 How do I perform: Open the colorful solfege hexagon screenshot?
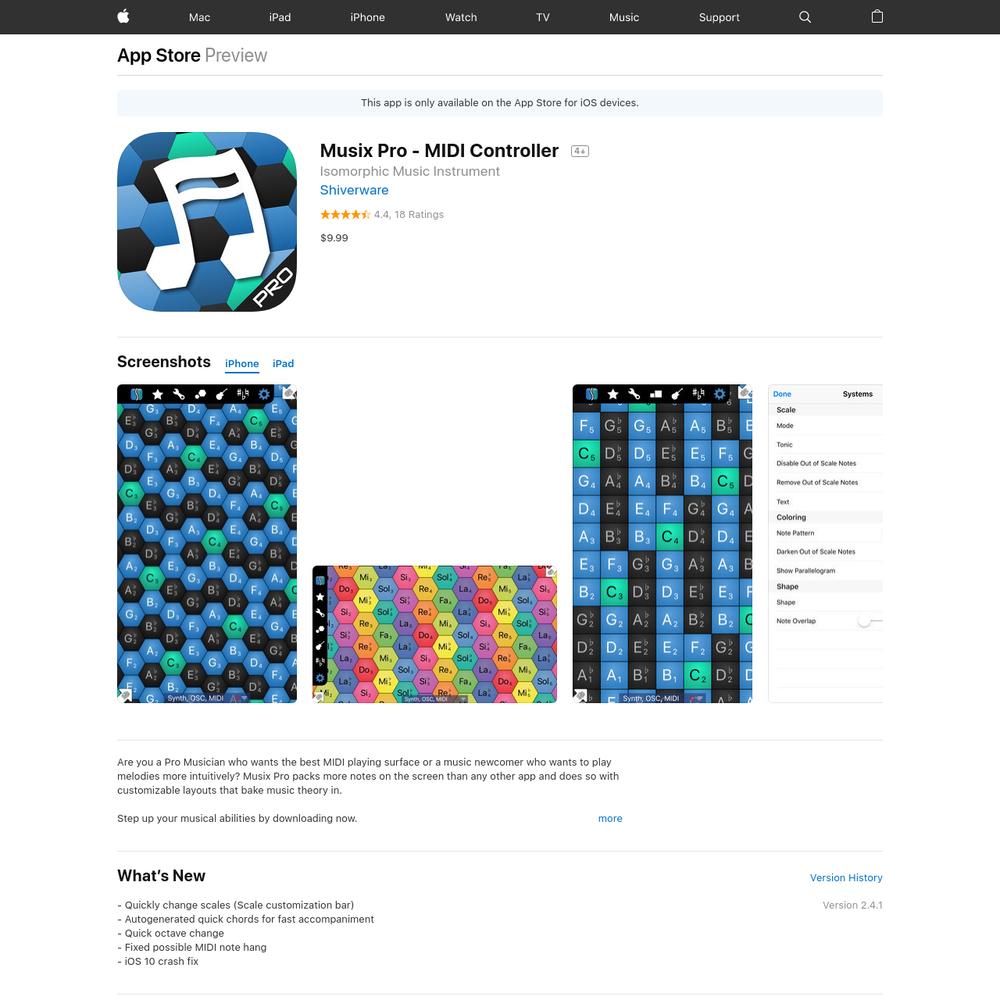point(434,634)
